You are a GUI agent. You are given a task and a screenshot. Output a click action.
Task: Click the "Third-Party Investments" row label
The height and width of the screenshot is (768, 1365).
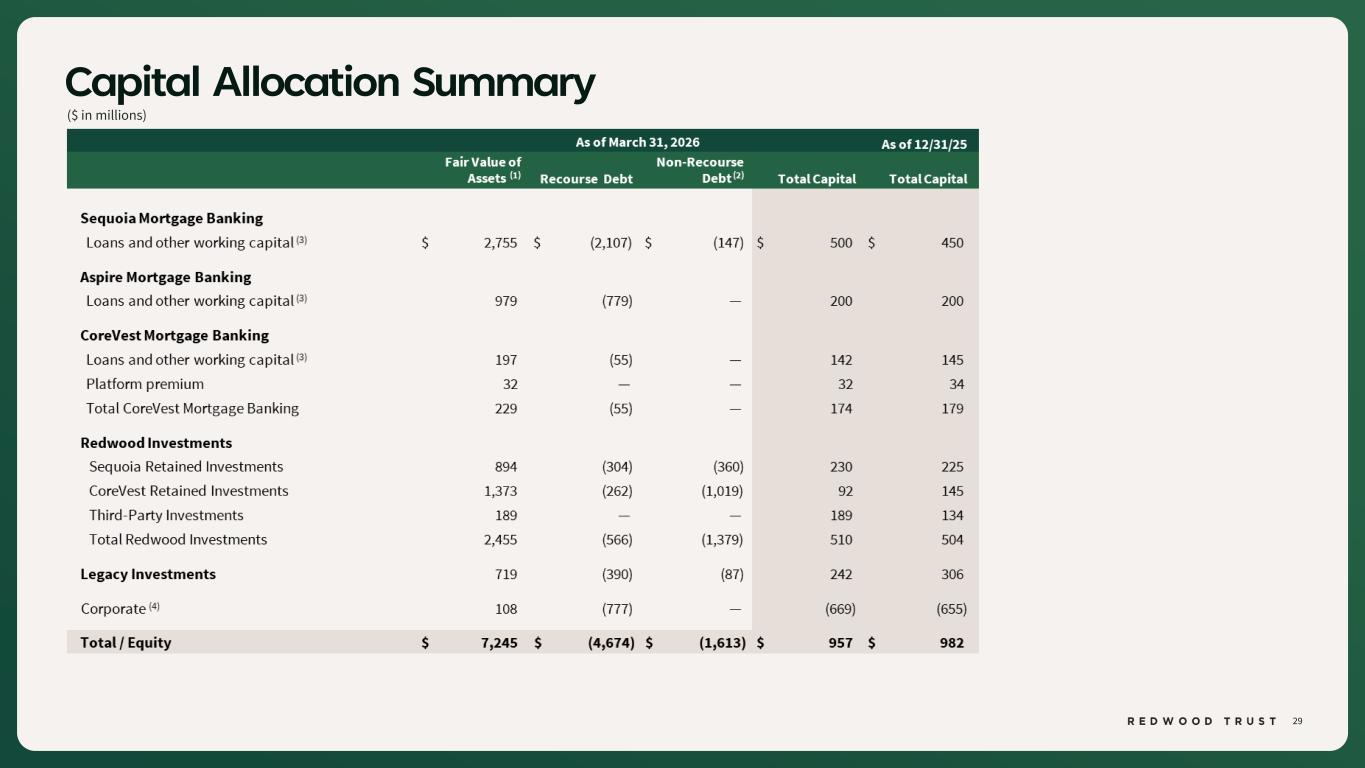(x=166, y=515)
